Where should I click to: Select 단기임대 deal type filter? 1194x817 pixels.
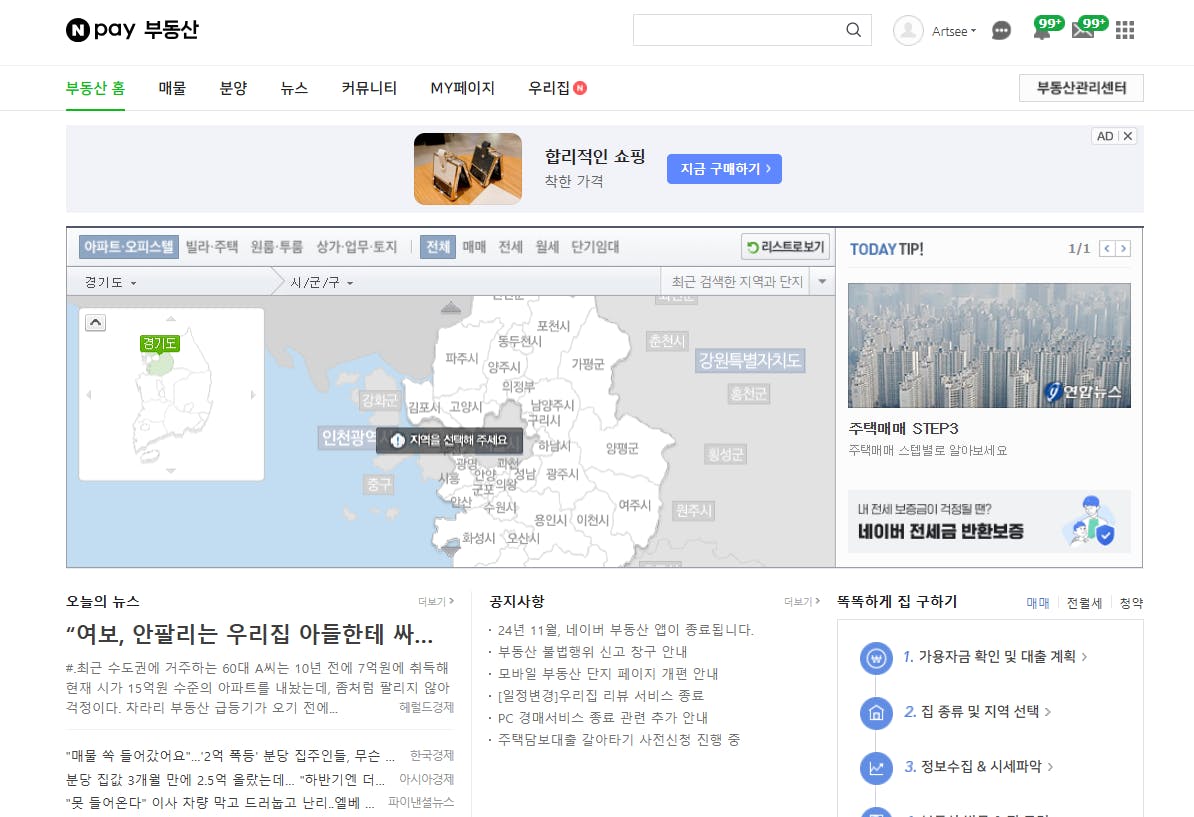tap(595, 247)
